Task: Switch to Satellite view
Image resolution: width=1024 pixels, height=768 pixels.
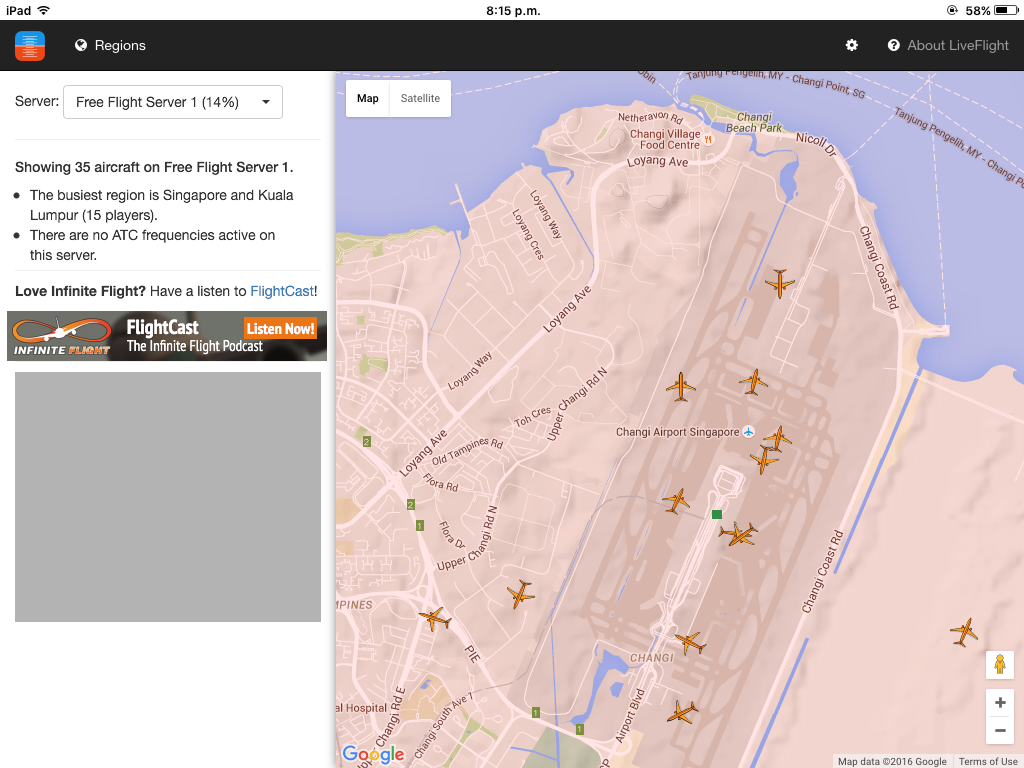Action: [x=420, y=99]
